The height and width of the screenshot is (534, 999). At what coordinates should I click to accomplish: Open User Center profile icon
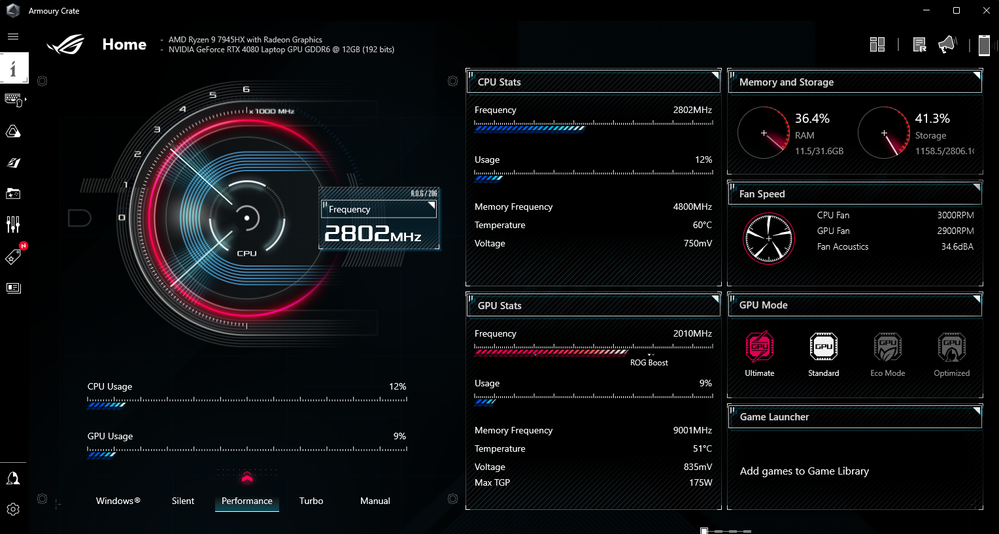(x=13, y=479)
